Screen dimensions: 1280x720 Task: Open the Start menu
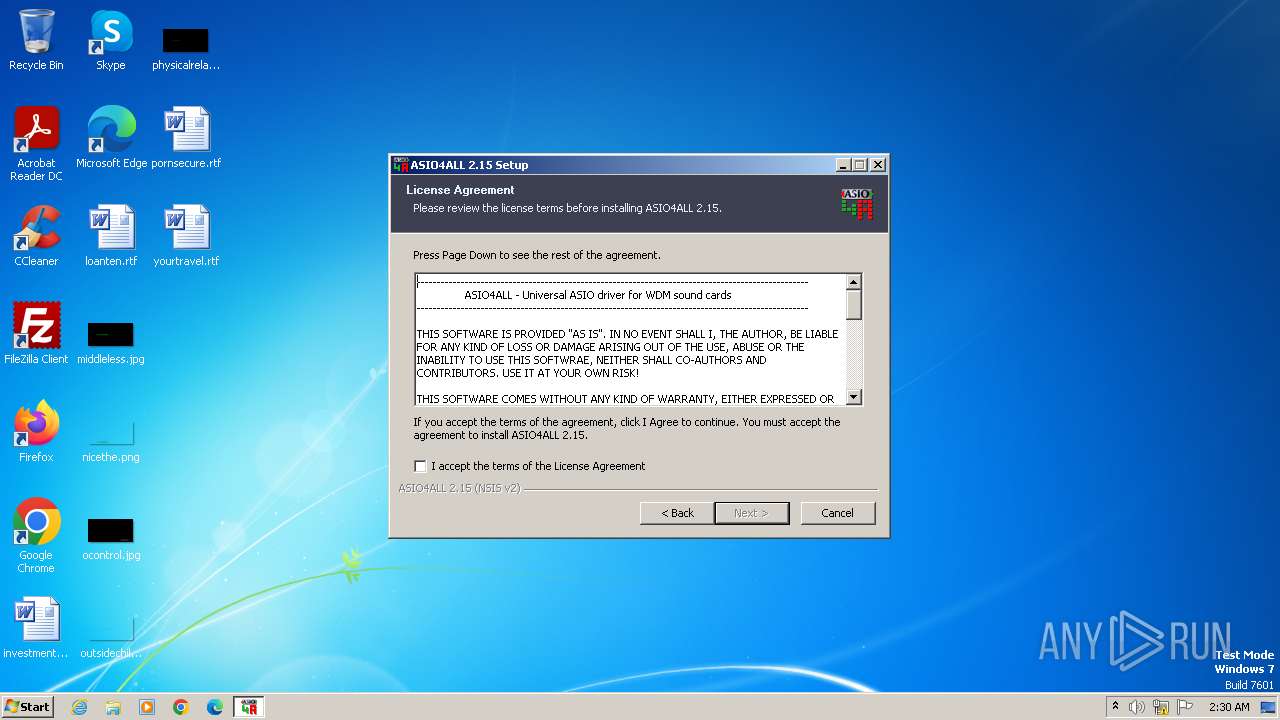coord(27,707)
